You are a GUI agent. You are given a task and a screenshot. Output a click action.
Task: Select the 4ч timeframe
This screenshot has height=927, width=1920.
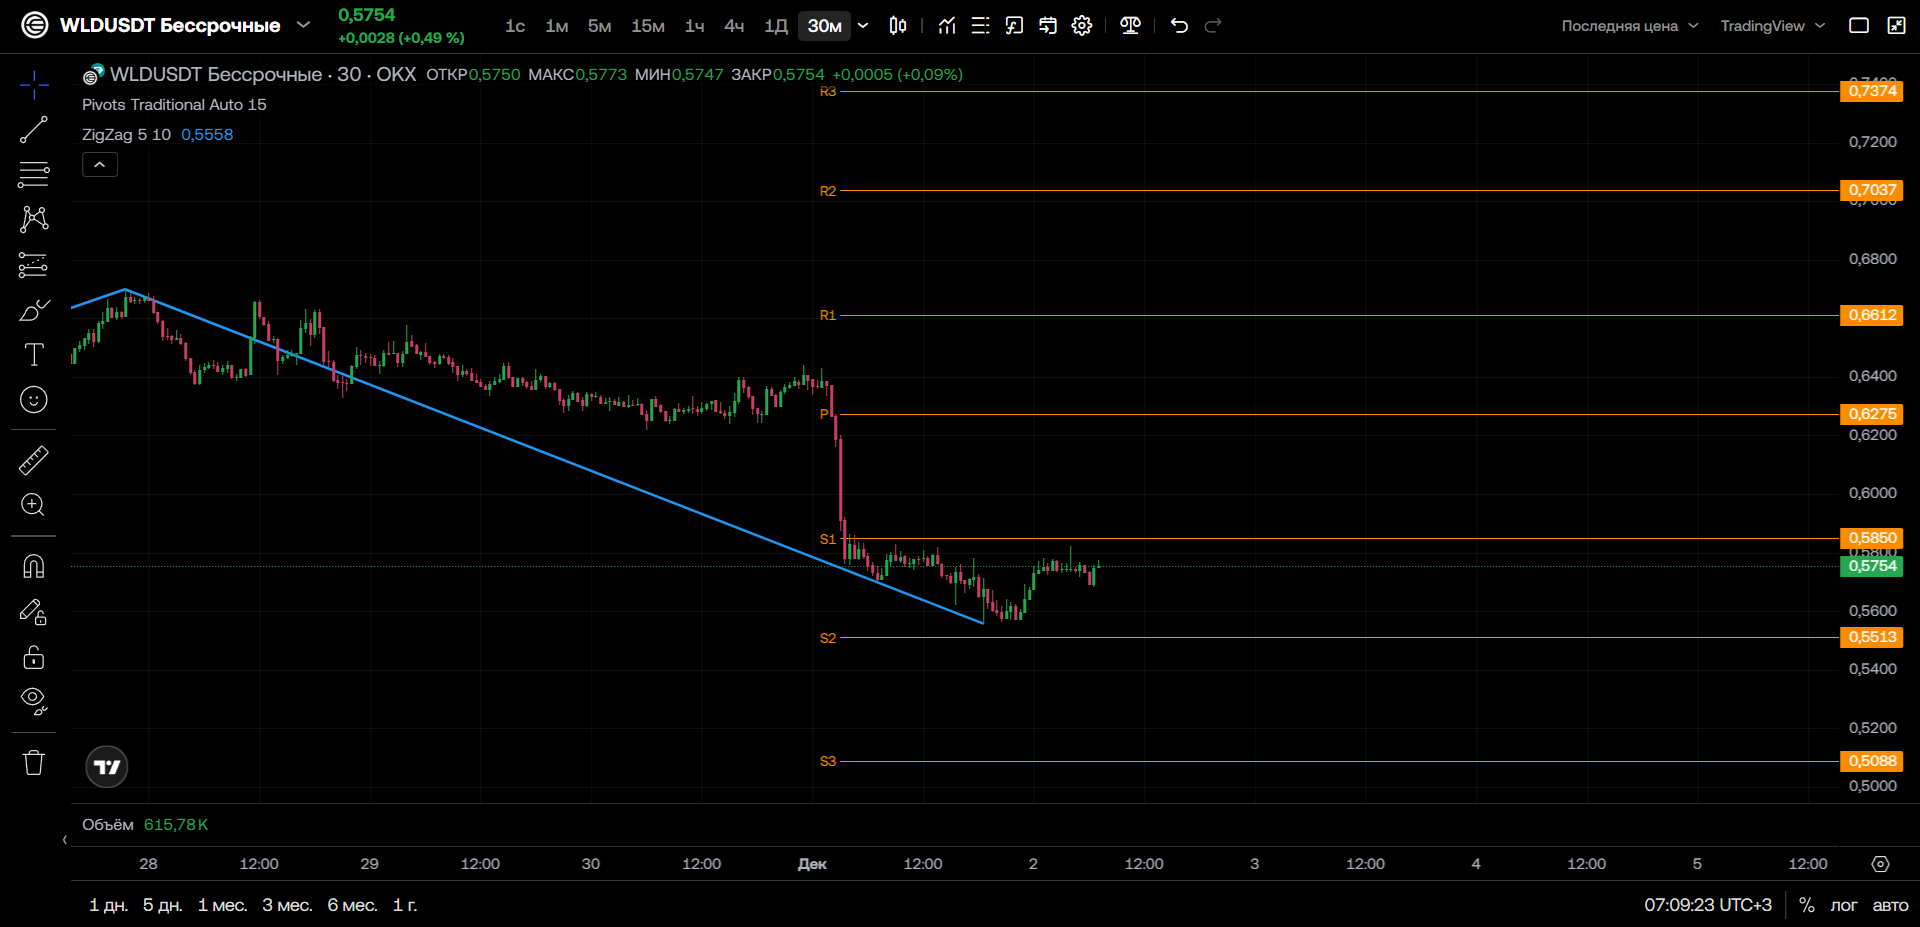coord(734,26)
